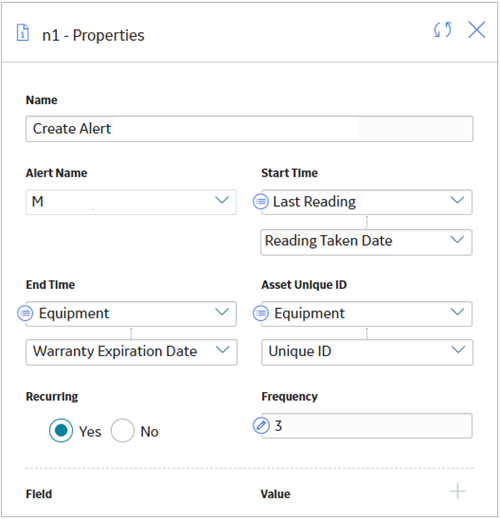
Task: Open the Unique ID dropdown
Action: 367,352
